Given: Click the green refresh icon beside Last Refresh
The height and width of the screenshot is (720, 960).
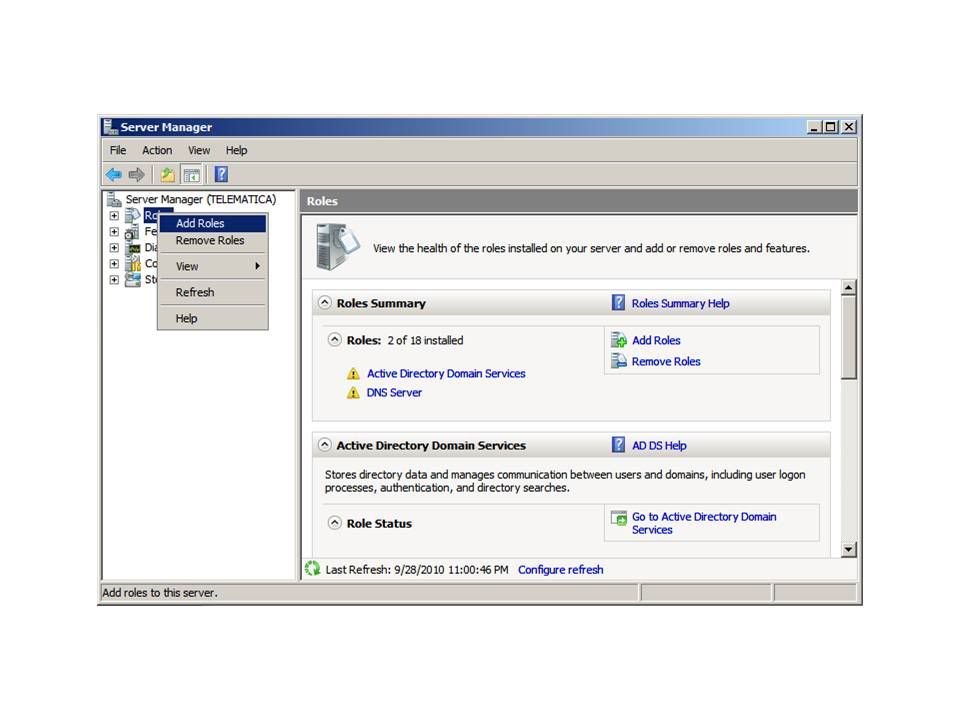Looking at the screenshot, I should coord(313,569).
